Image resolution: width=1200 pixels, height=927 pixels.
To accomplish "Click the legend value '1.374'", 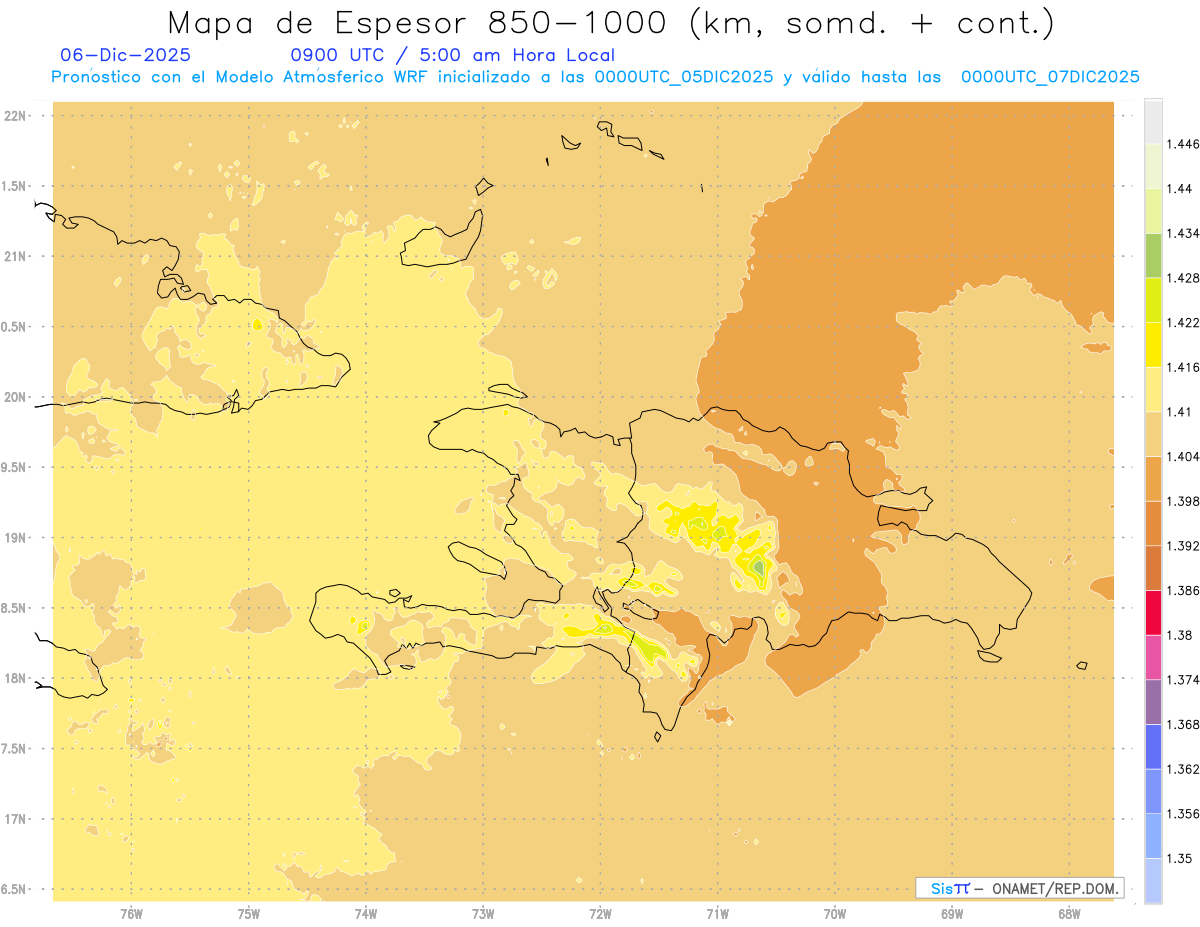I will click(1185, 680).
